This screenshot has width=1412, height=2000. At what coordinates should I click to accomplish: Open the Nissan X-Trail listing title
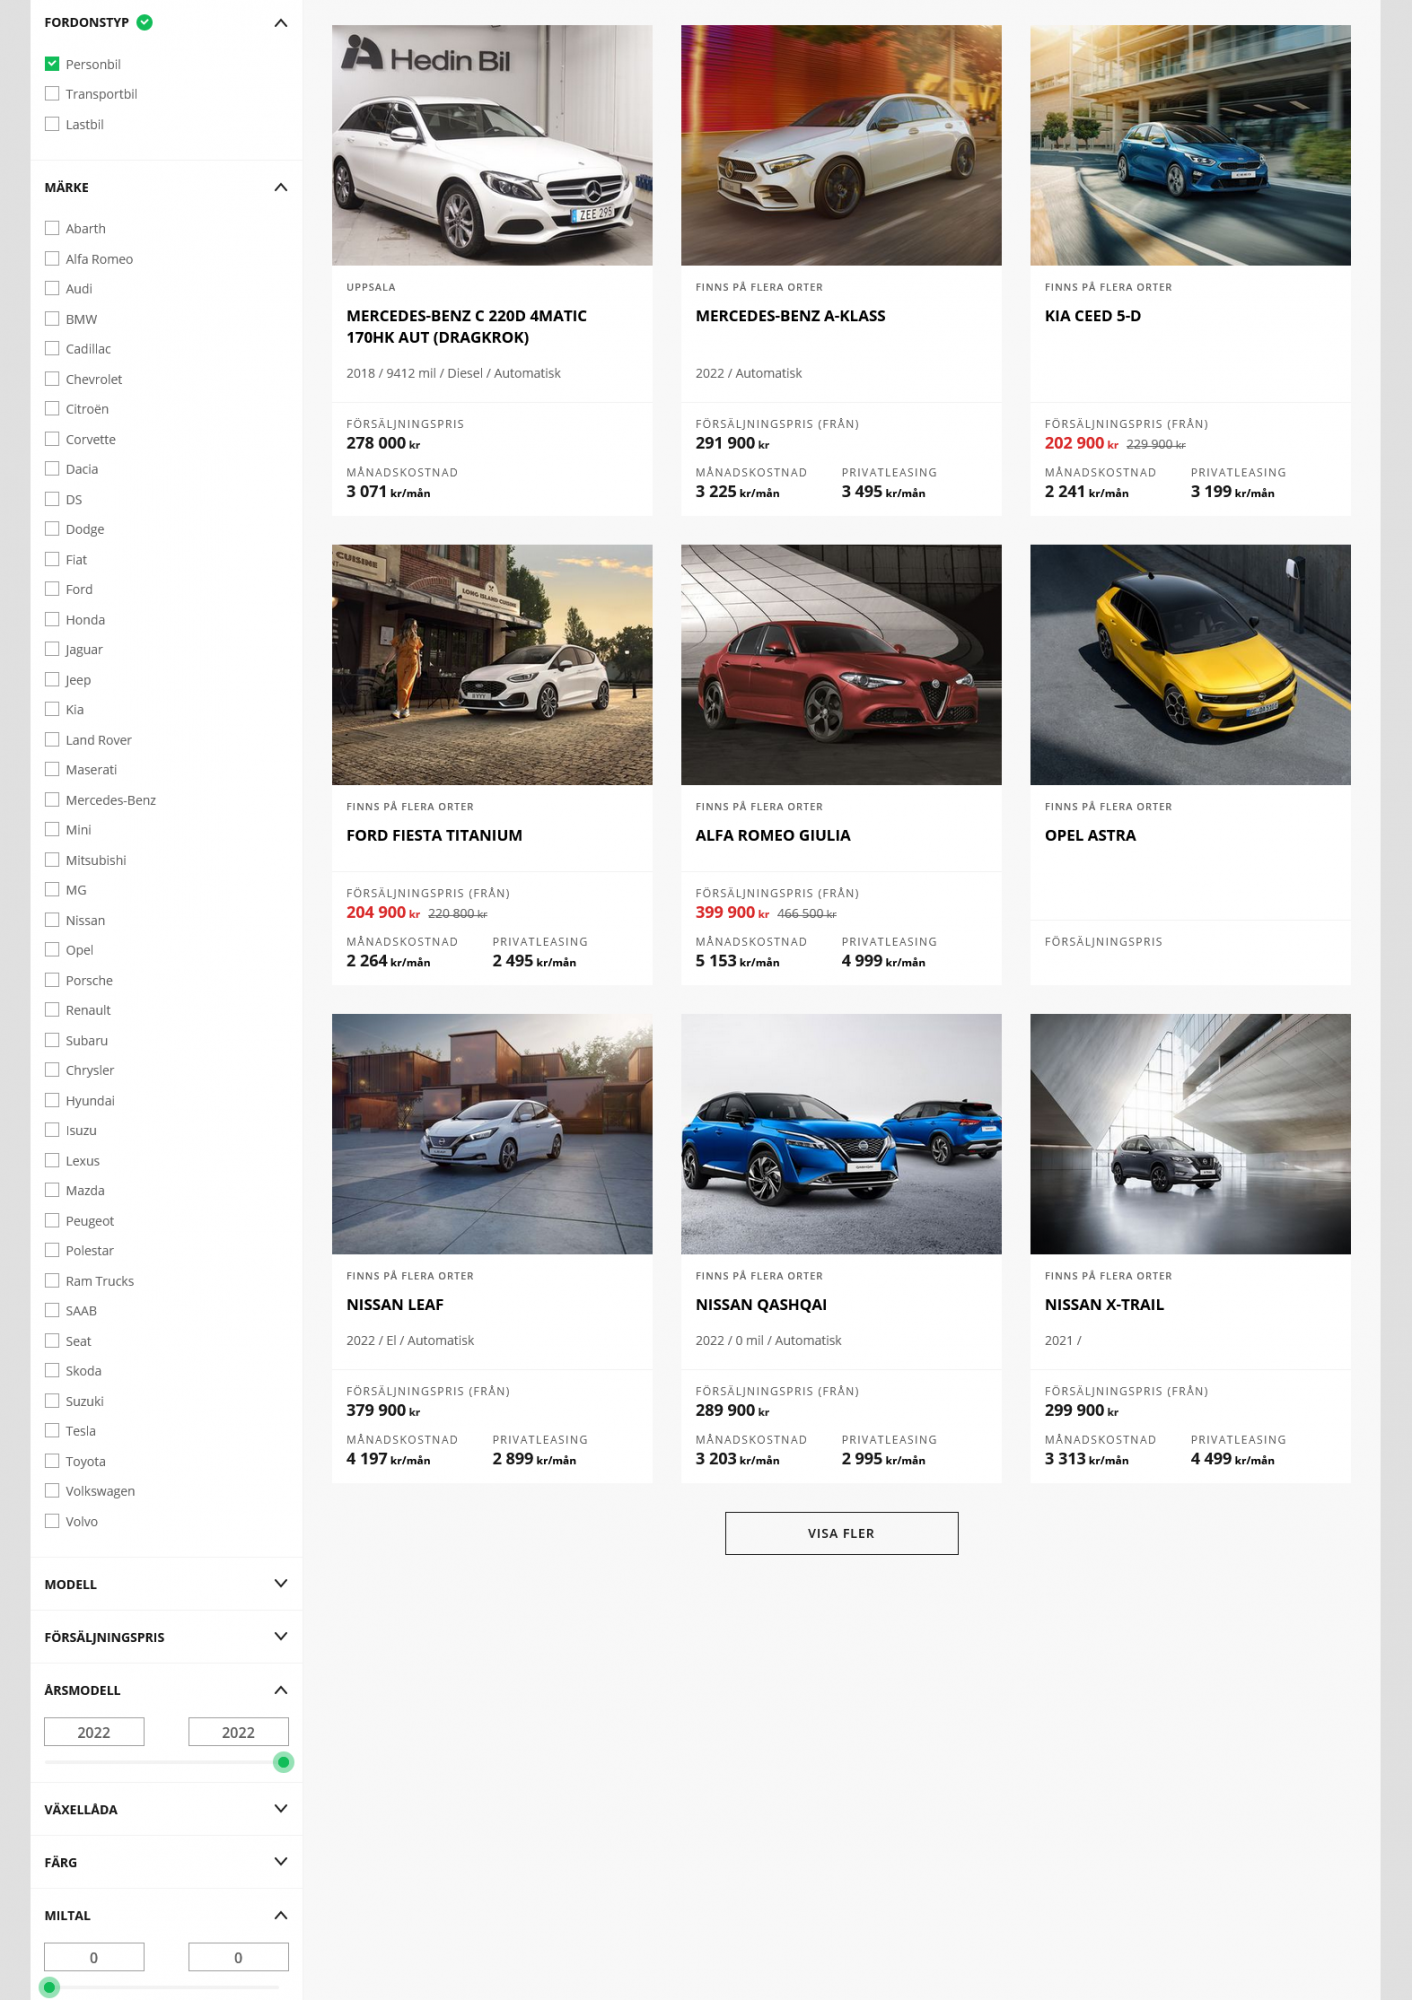1104,1305
